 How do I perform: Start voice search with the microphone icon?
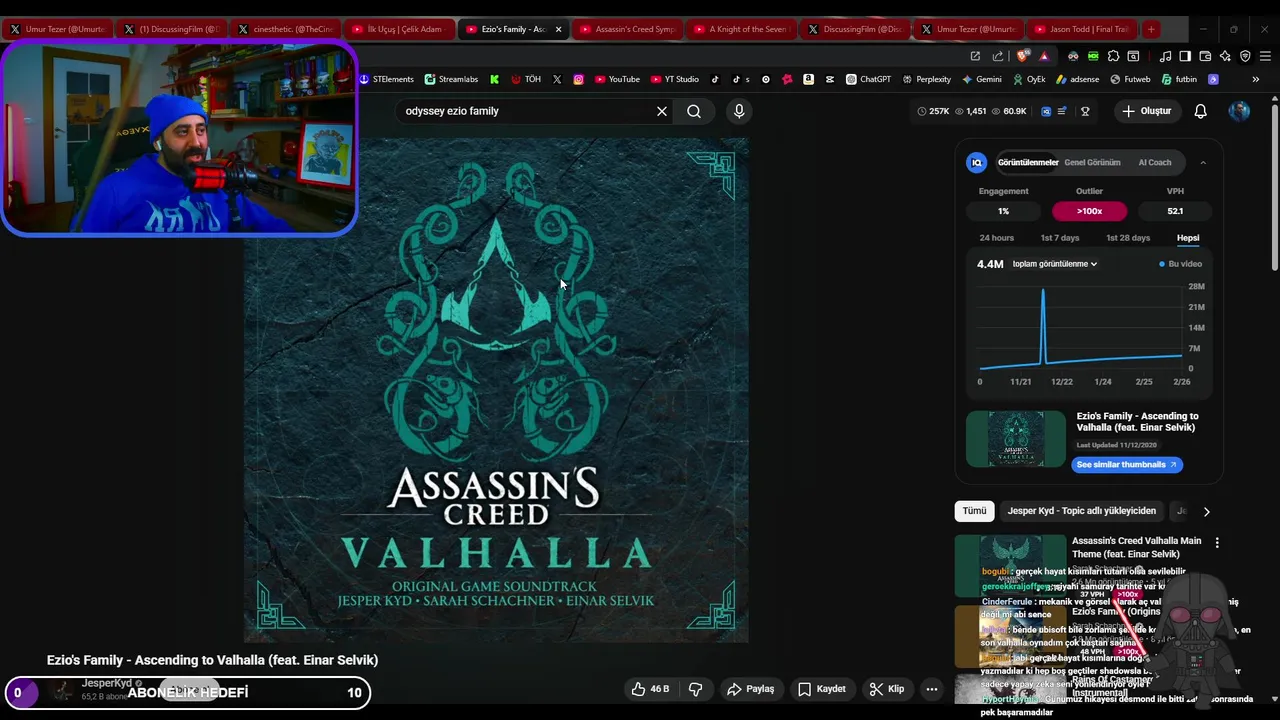pos(739,111)
